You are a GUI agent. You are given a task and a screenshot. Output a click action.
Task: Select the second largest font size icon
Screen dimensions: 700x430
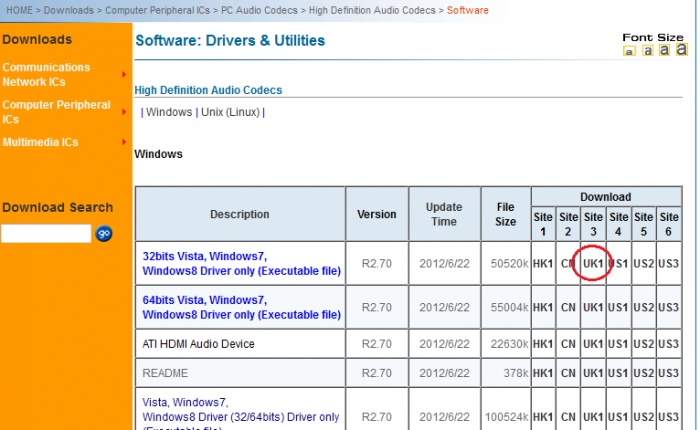click(664, 50)
